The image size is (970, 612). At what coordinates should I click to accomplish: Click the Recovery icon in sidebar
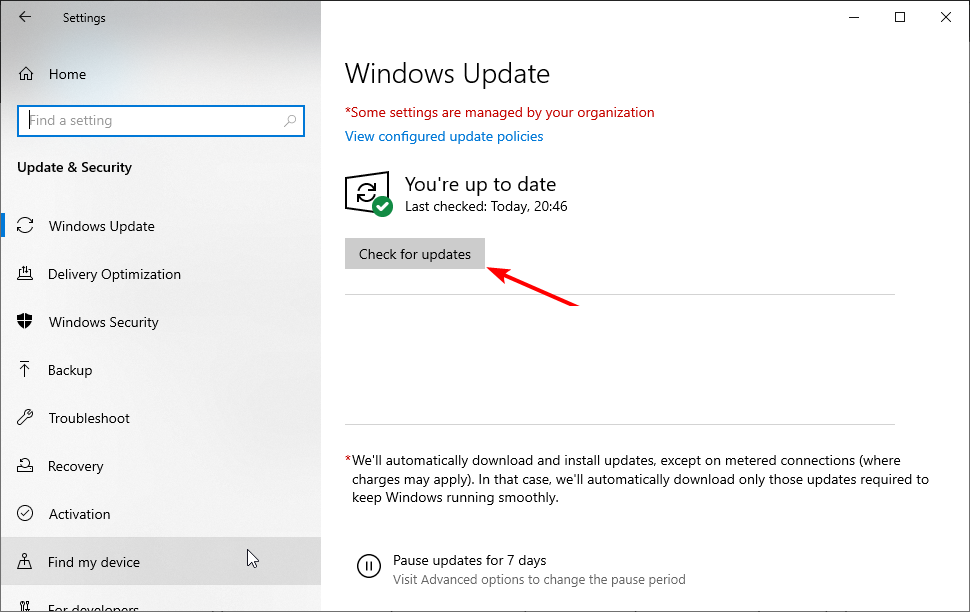pos(26,466)
